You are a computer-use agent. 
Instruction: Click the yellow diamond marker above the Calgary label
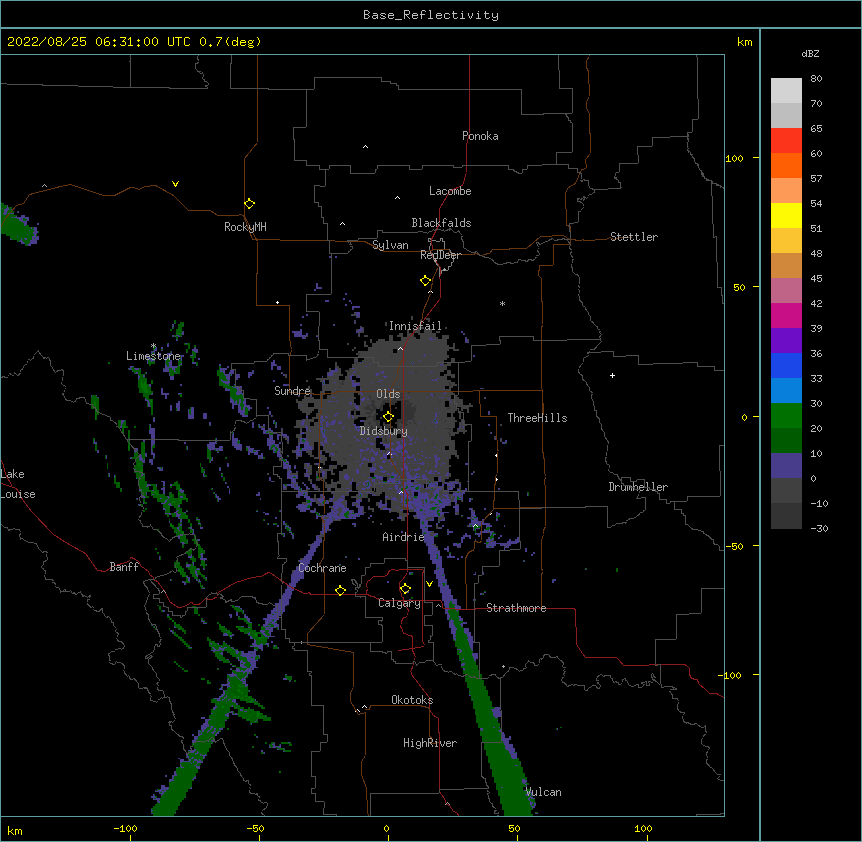[405, 589]
